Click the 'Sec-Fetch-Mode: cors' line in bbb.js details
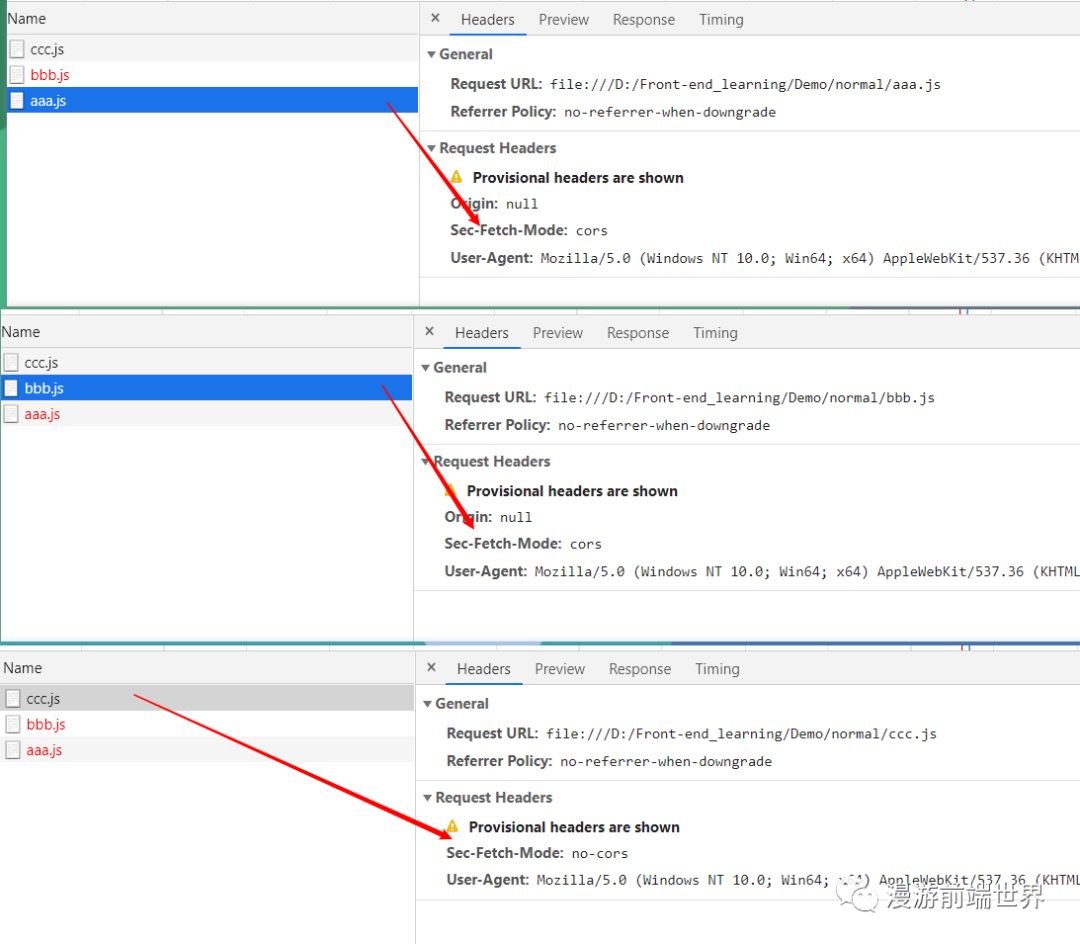 (523, 543)
